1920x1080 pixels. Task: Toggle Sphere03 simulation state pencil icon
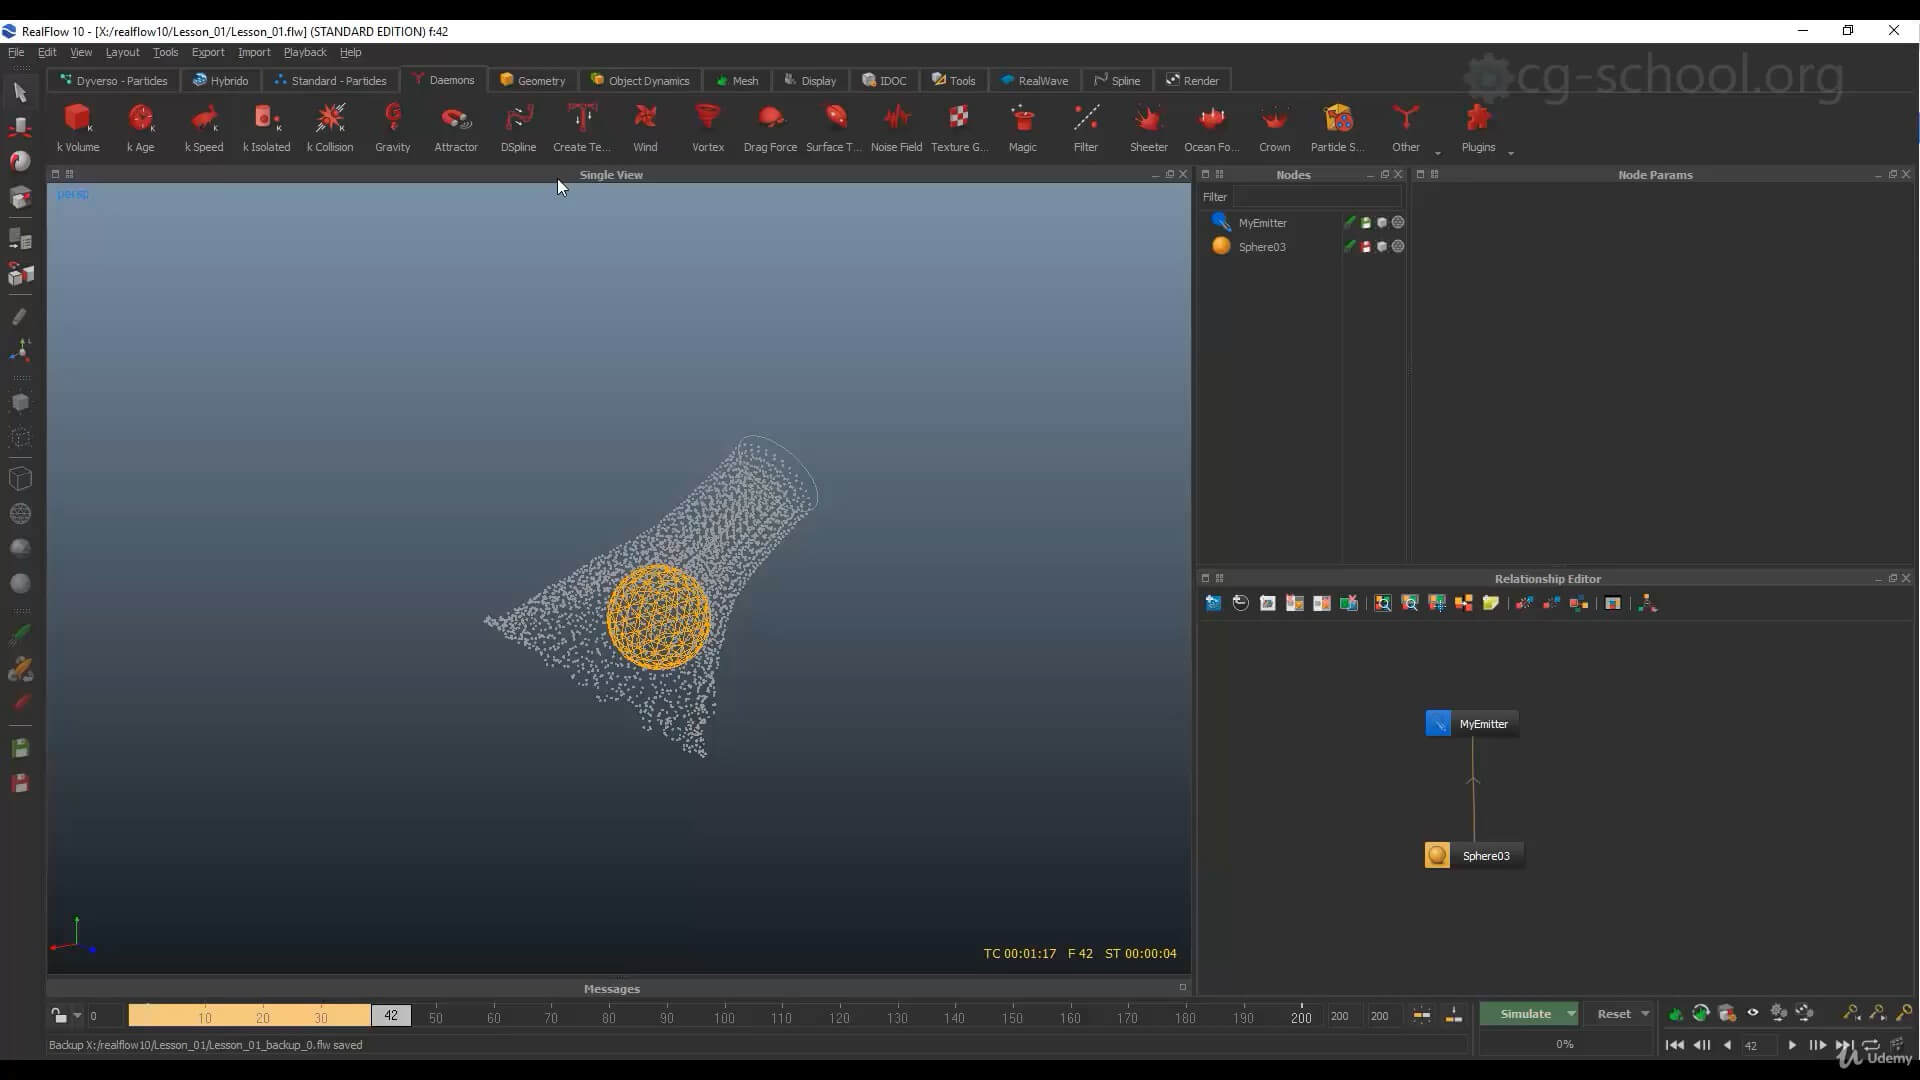click(1350, 247)
